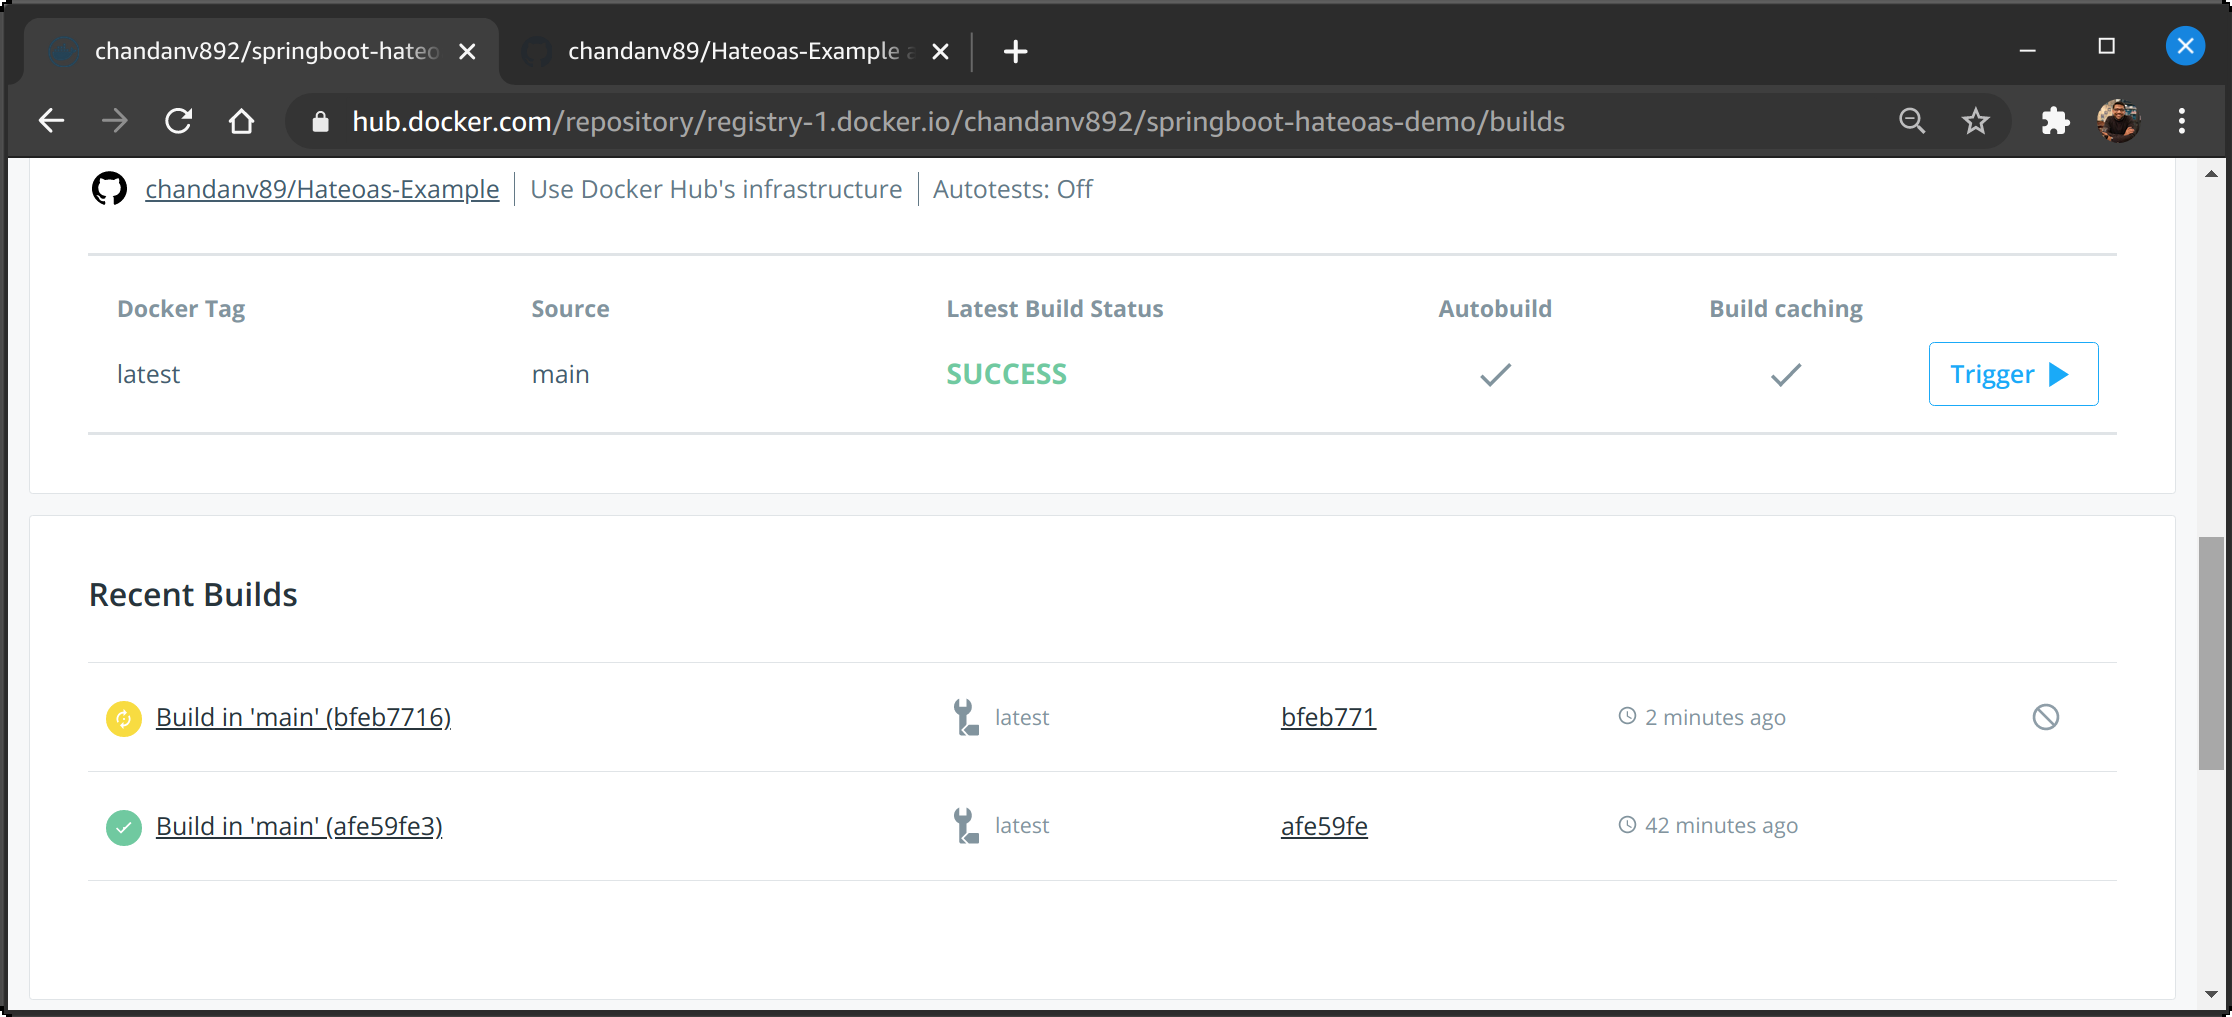
Task: Click the bfeb771 commit link
Action: click(x=1328, y=717)
